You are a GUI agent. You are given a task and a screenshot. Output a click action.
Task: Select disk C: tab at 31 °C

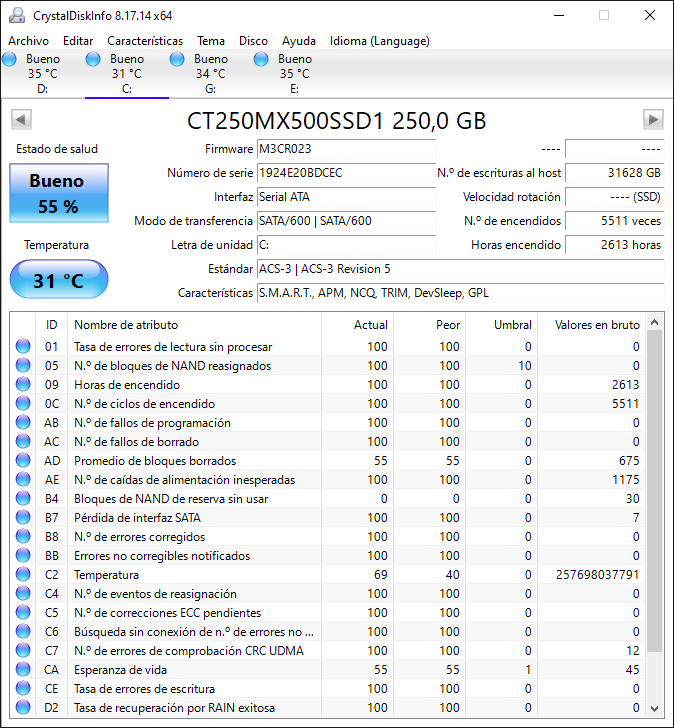click(x=127, y=74)
